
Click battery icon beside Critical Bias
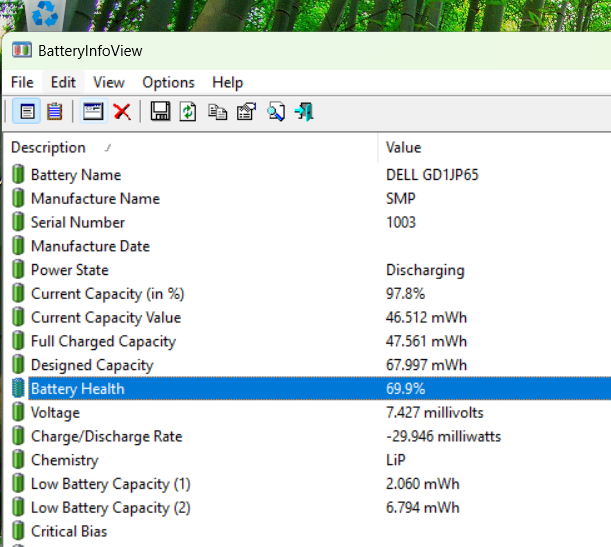click(x=18, y=531)
